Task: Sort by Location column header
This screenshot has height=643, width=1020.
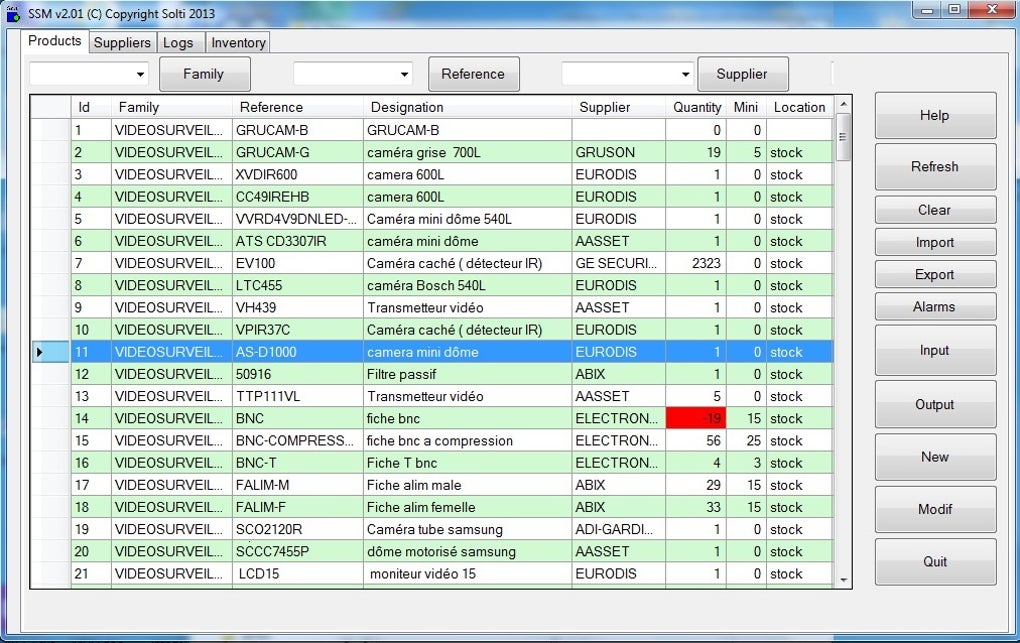Action: tap(799, 107)
